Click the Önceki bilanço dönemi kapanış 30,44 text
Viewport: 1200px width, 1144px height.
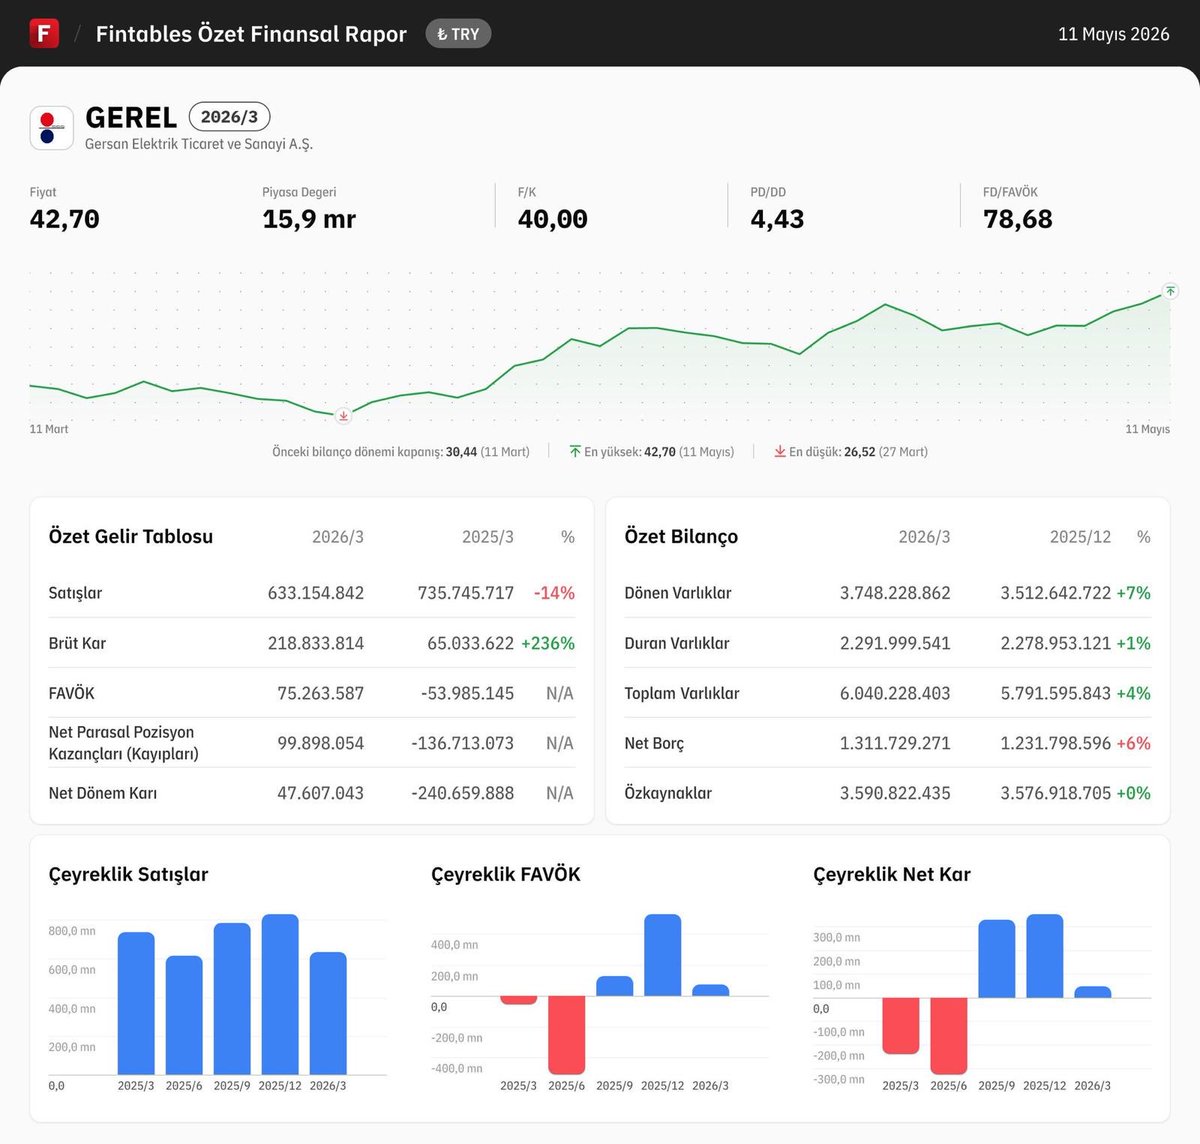[401, 452]
